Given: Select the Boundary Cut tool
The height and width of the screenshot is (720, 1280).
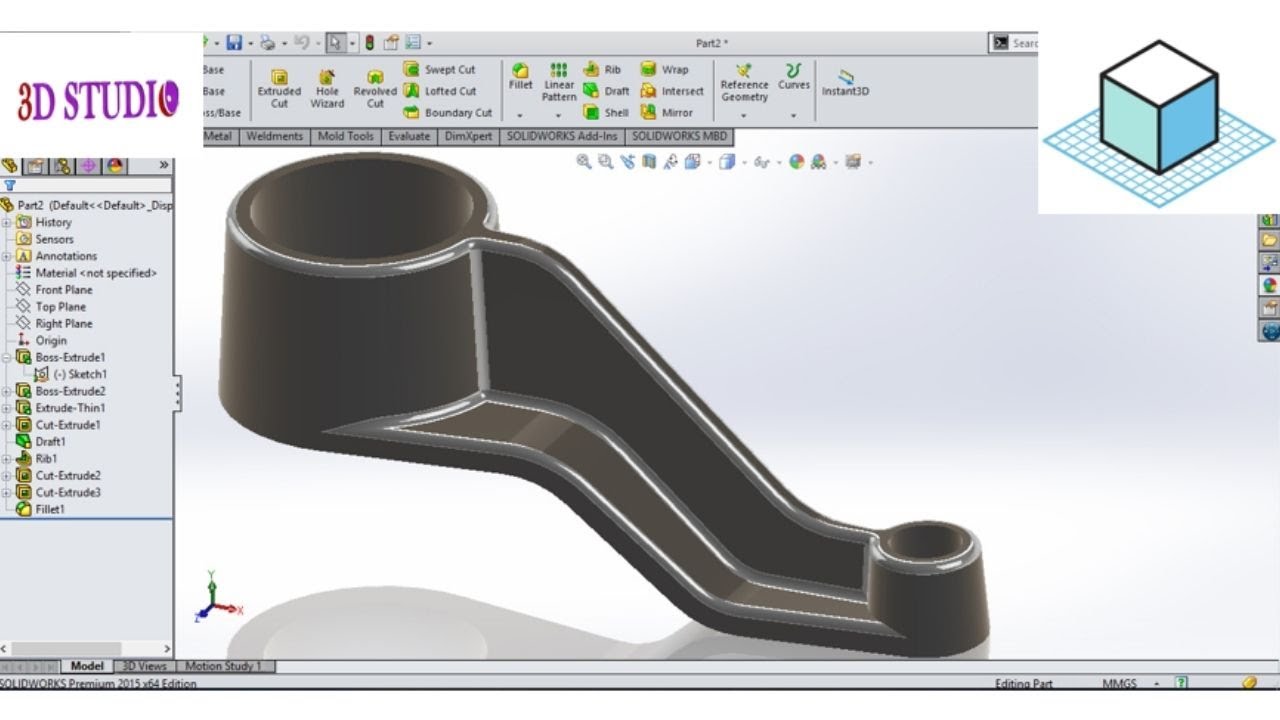Looking at the screenshot, I should [447, 112].
